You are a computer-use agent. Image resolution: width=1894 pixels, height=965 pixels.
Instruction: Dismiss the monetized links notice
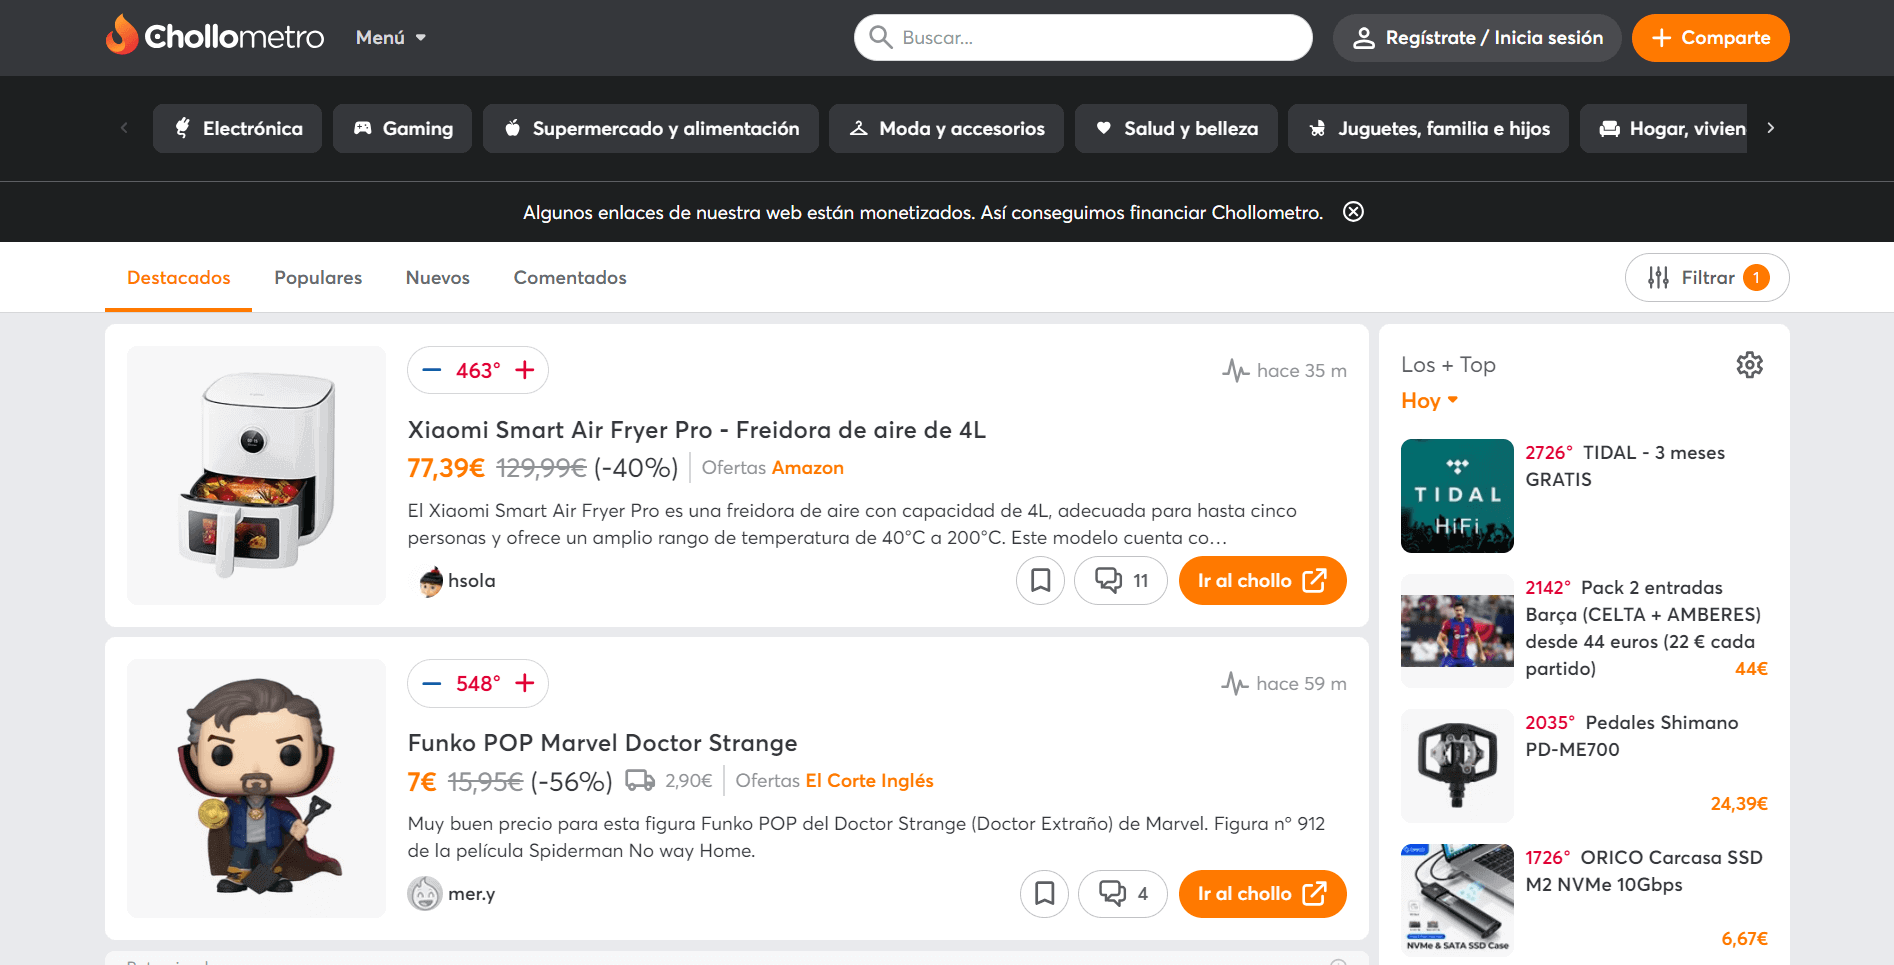click(1353, 212)
